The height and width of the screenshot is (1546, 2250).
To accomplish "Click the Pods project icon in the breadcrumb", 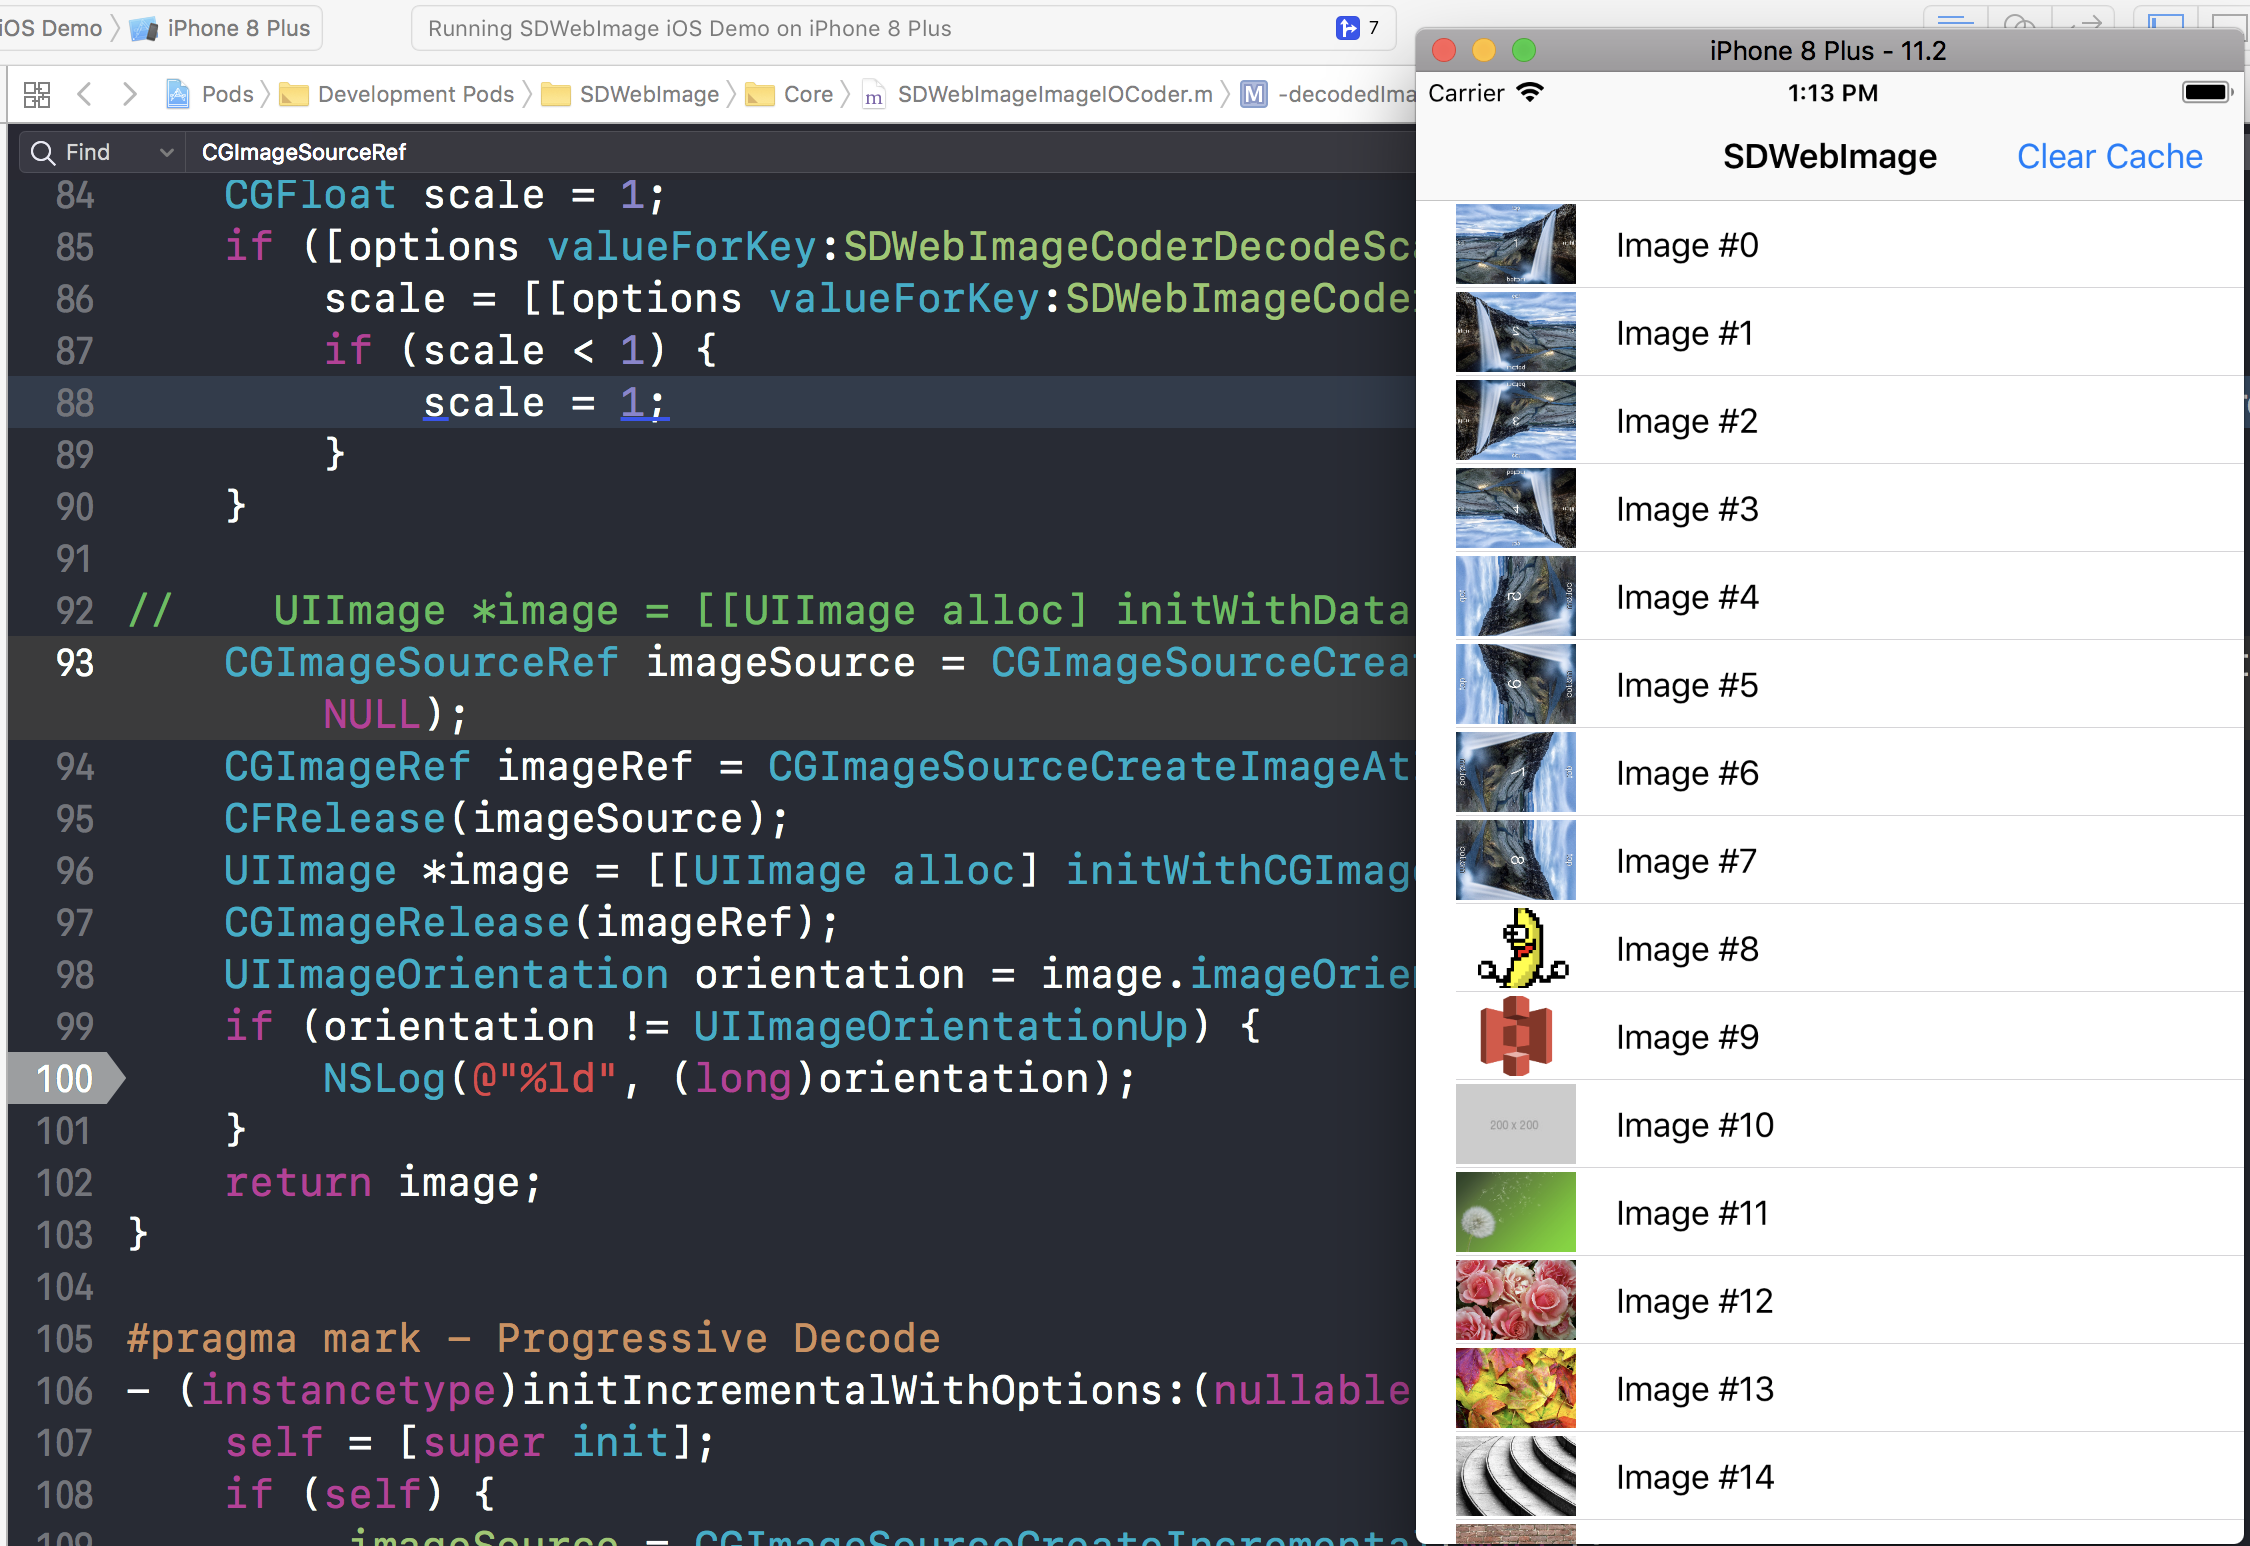I will tap(178, 93).
